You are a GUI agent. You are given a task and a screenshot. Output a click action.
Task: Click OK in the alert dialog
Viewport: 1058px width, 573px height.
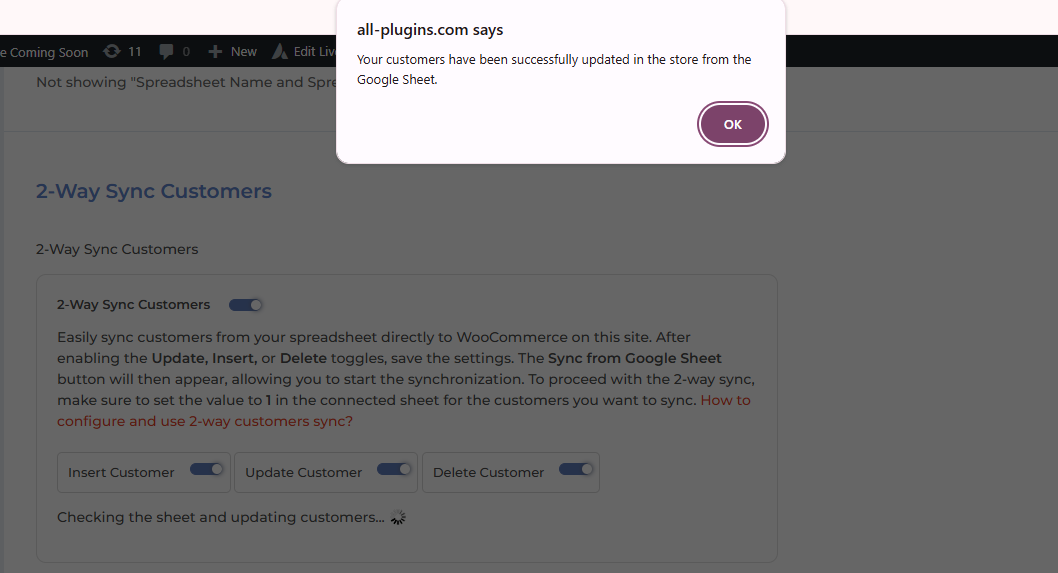coord(732,125)
